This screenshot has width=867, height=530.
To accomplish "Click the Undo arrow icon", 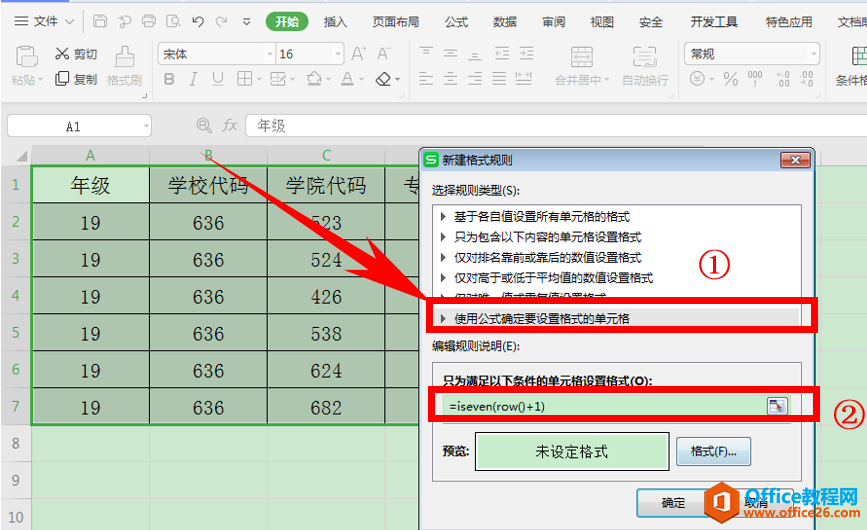I will pyautogui.click(x=197, y=21).
